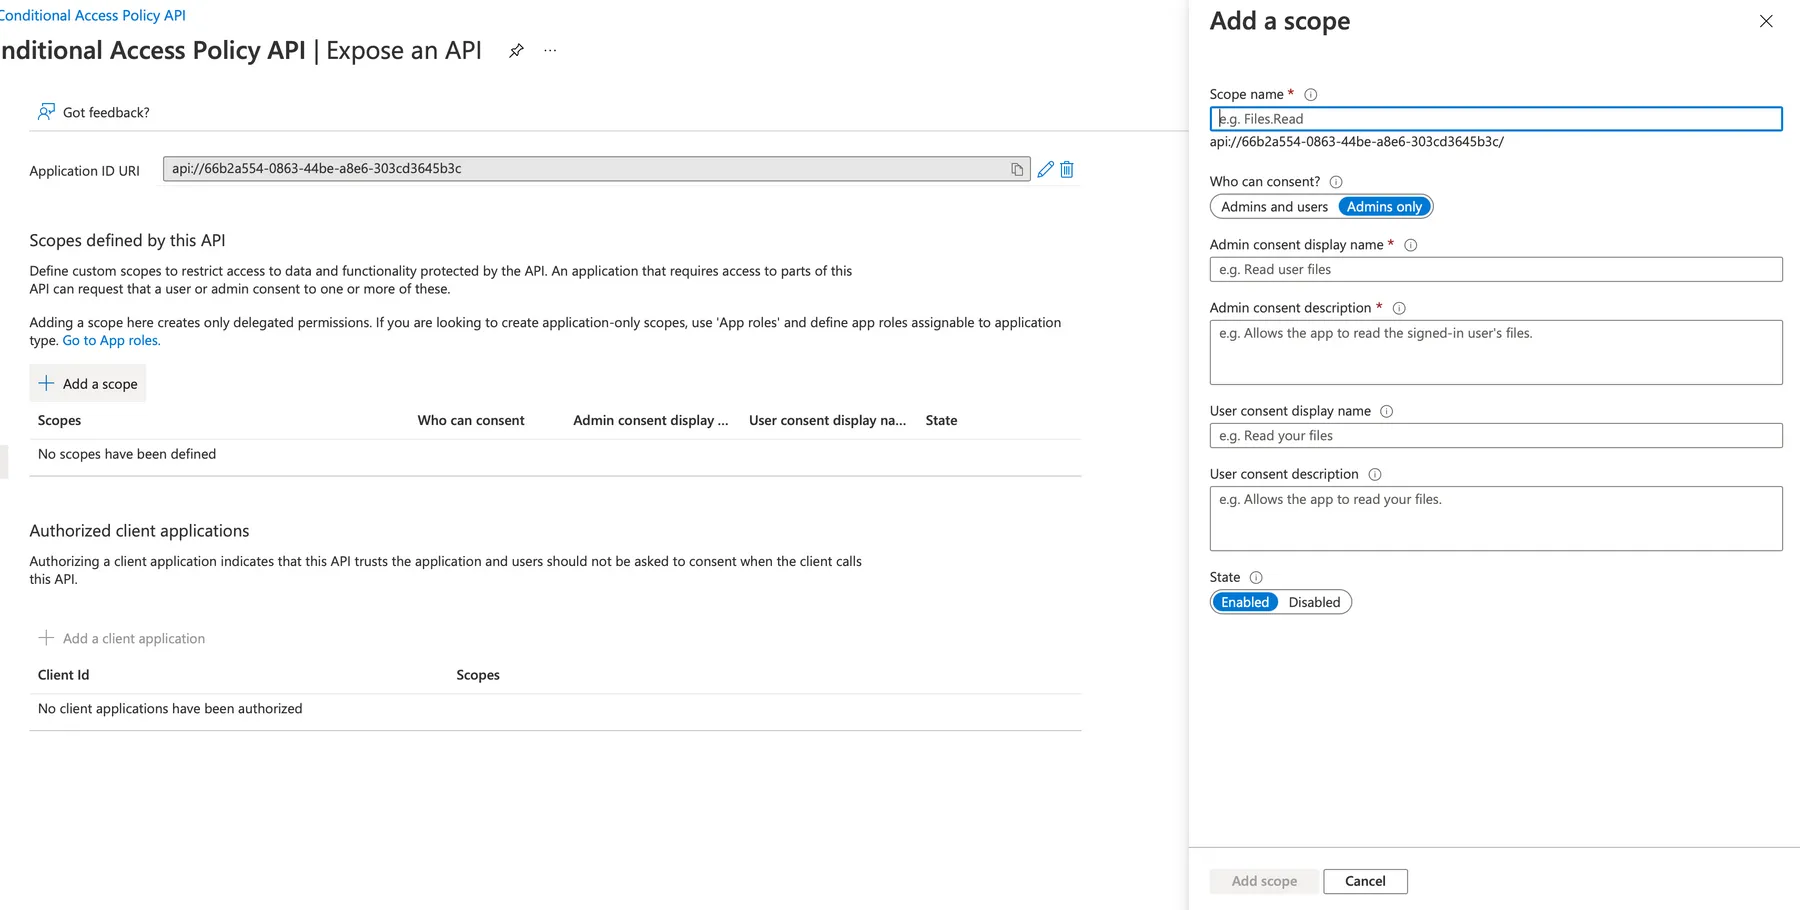1800x910 pixels.
Task: Cancel adding the scope
Action: coord(1365,881)
